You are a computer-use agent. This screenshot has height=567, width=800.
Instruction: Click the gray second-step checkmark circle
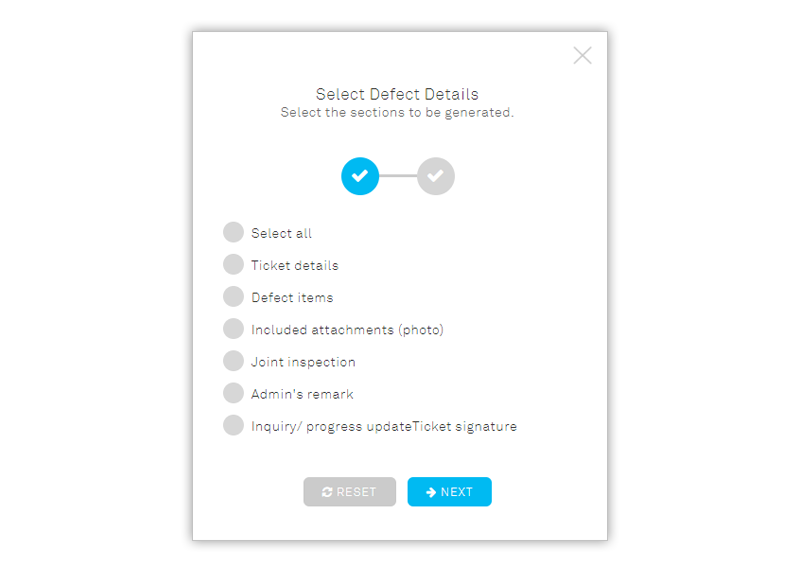point(436,176)
